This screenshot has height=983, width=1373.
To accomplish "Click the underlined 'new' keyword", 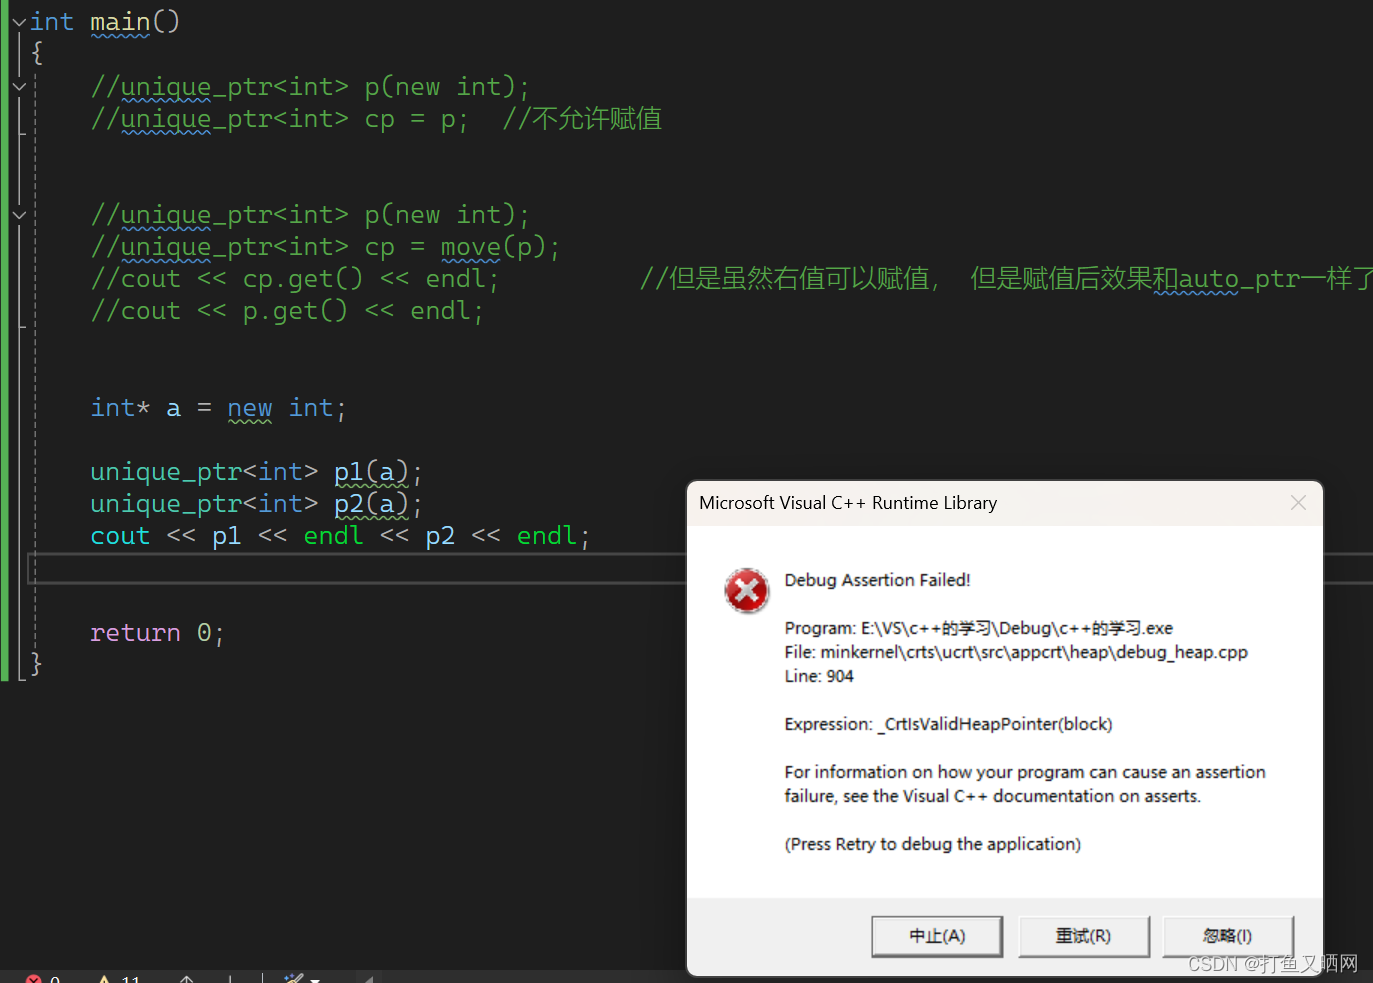I will [250, 408].
